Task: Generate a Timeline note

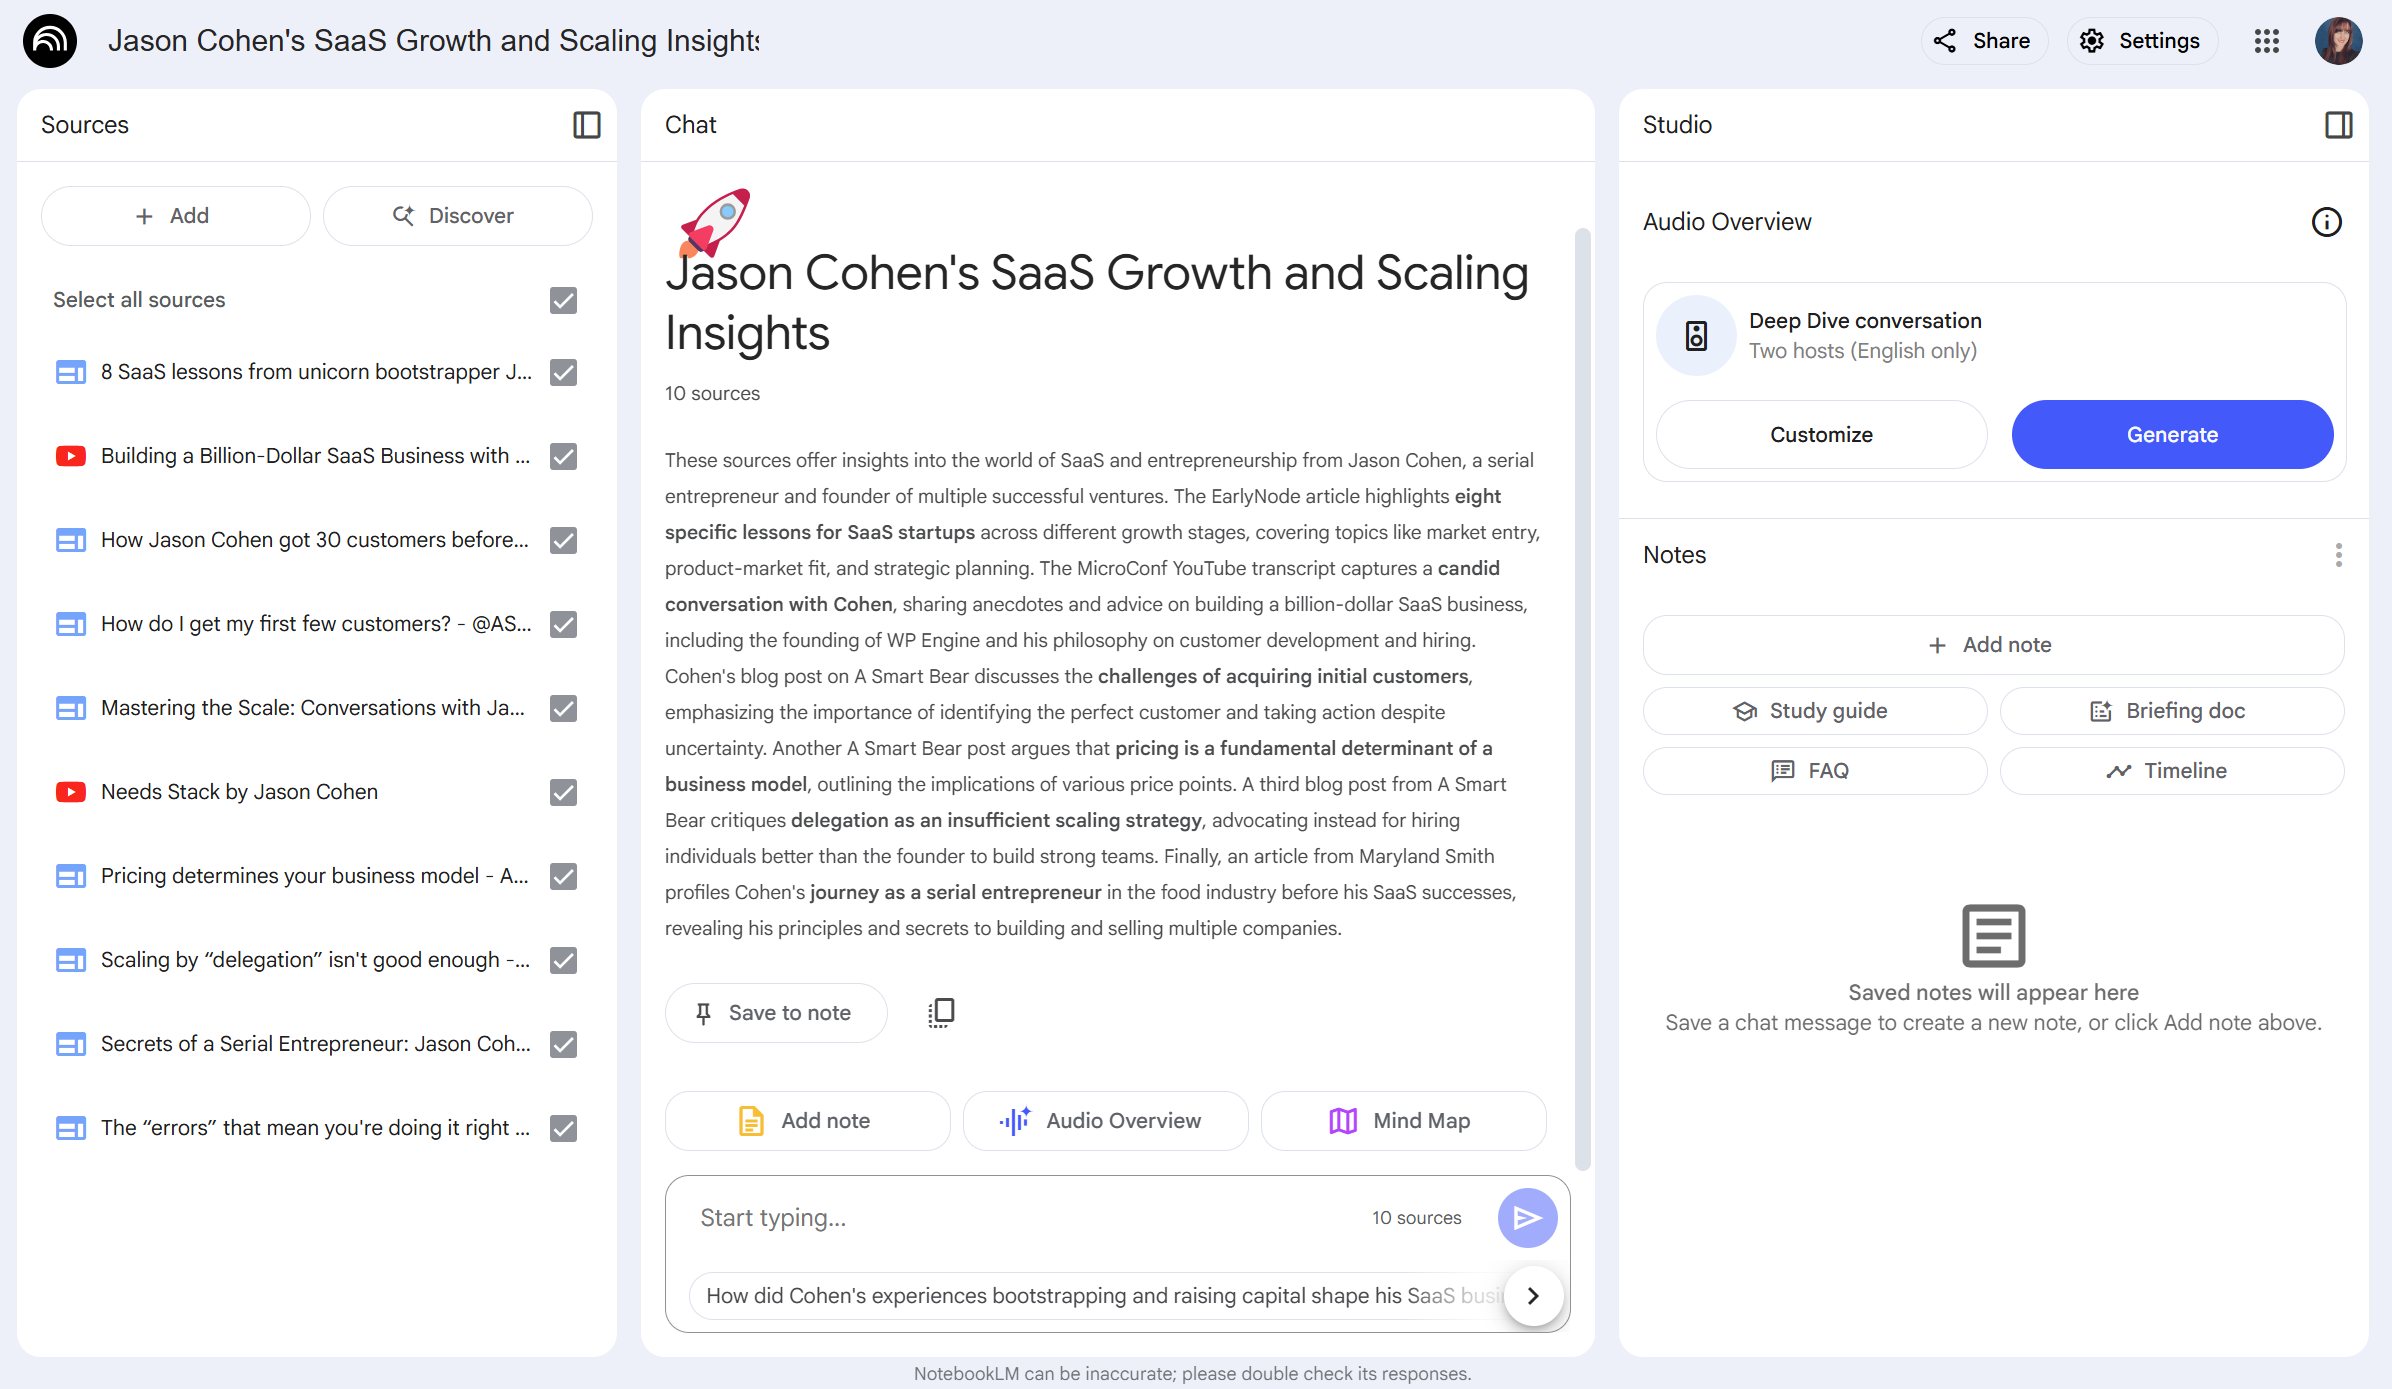Action: pyautogui.click(x=2171, y=771)
